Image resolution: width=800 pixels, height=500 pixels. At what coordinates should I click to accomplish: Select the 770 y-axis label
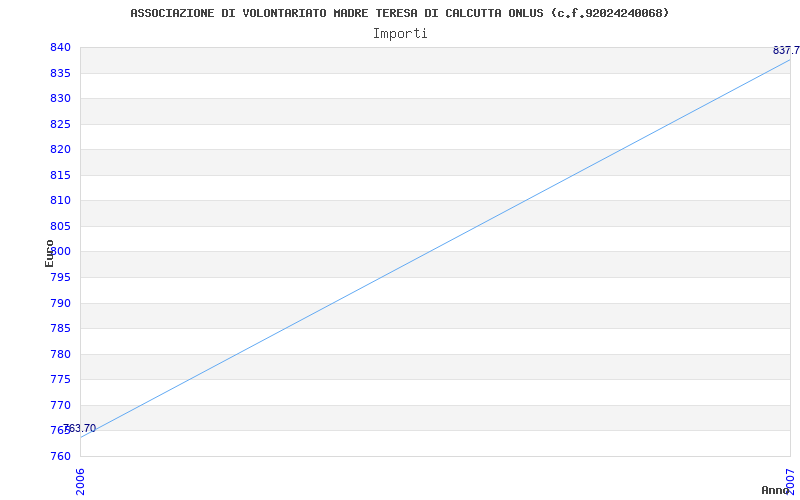60,405
